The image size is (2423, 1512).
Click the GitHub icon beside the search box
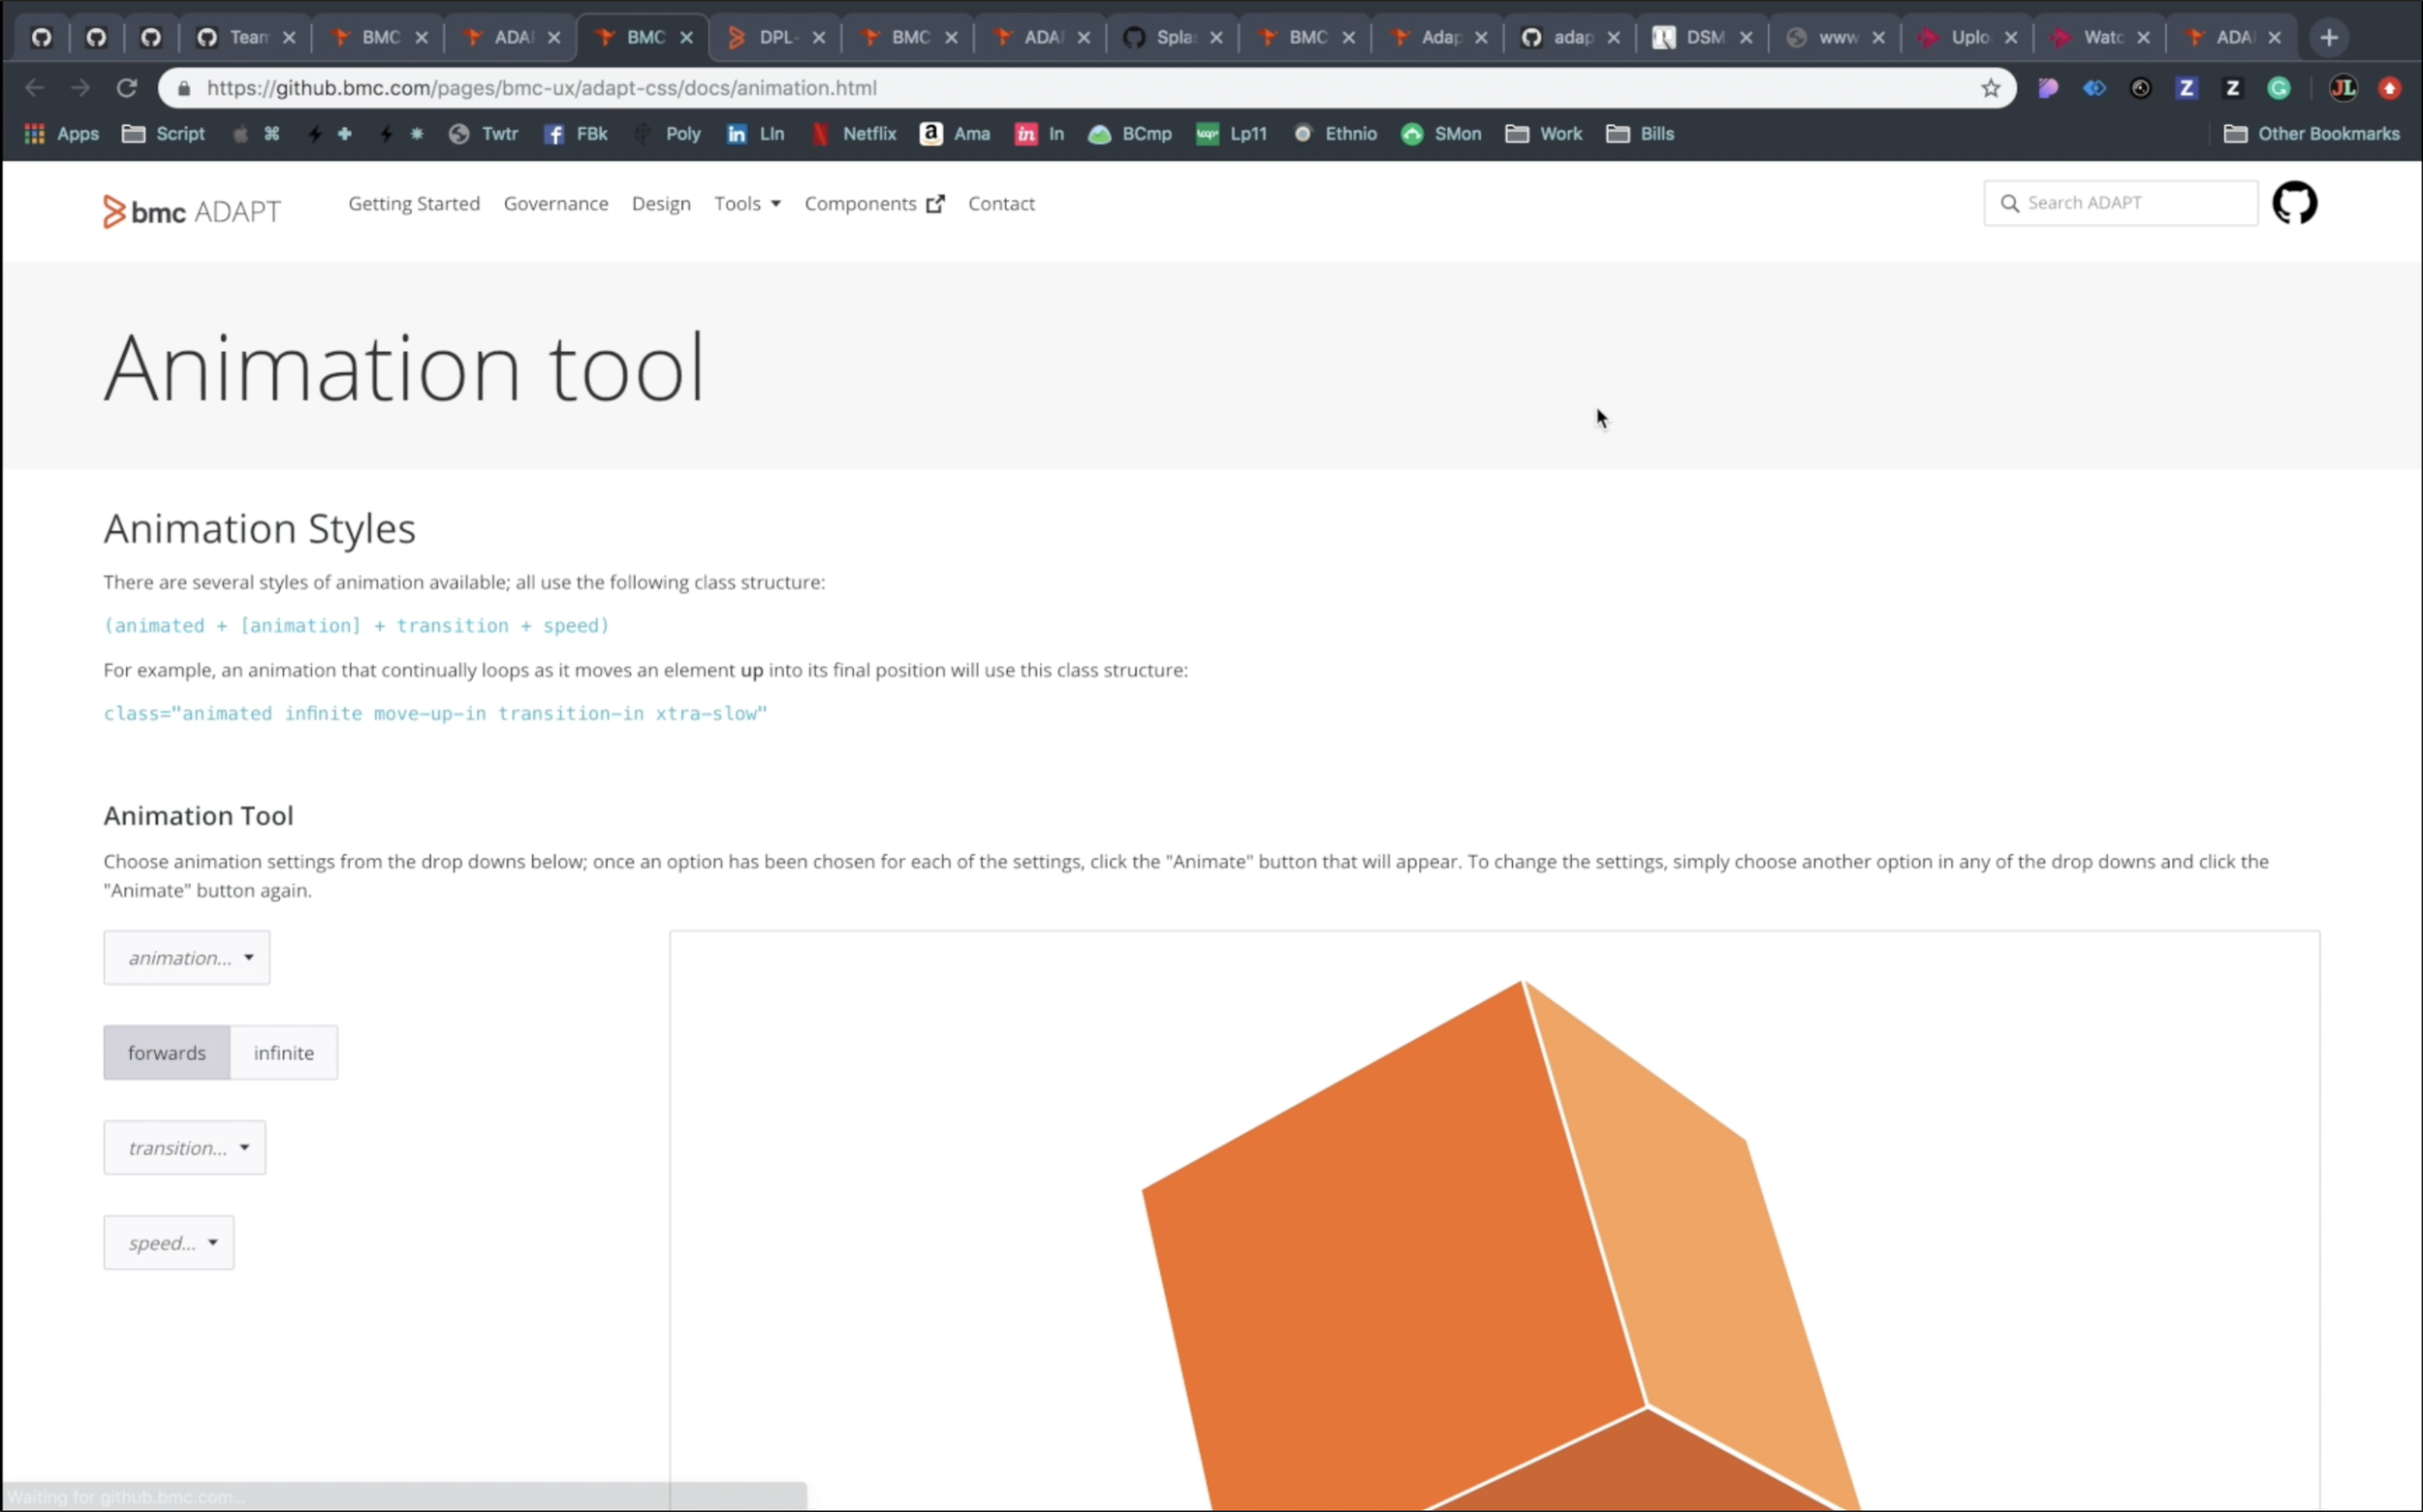[x=2296, y=202]
